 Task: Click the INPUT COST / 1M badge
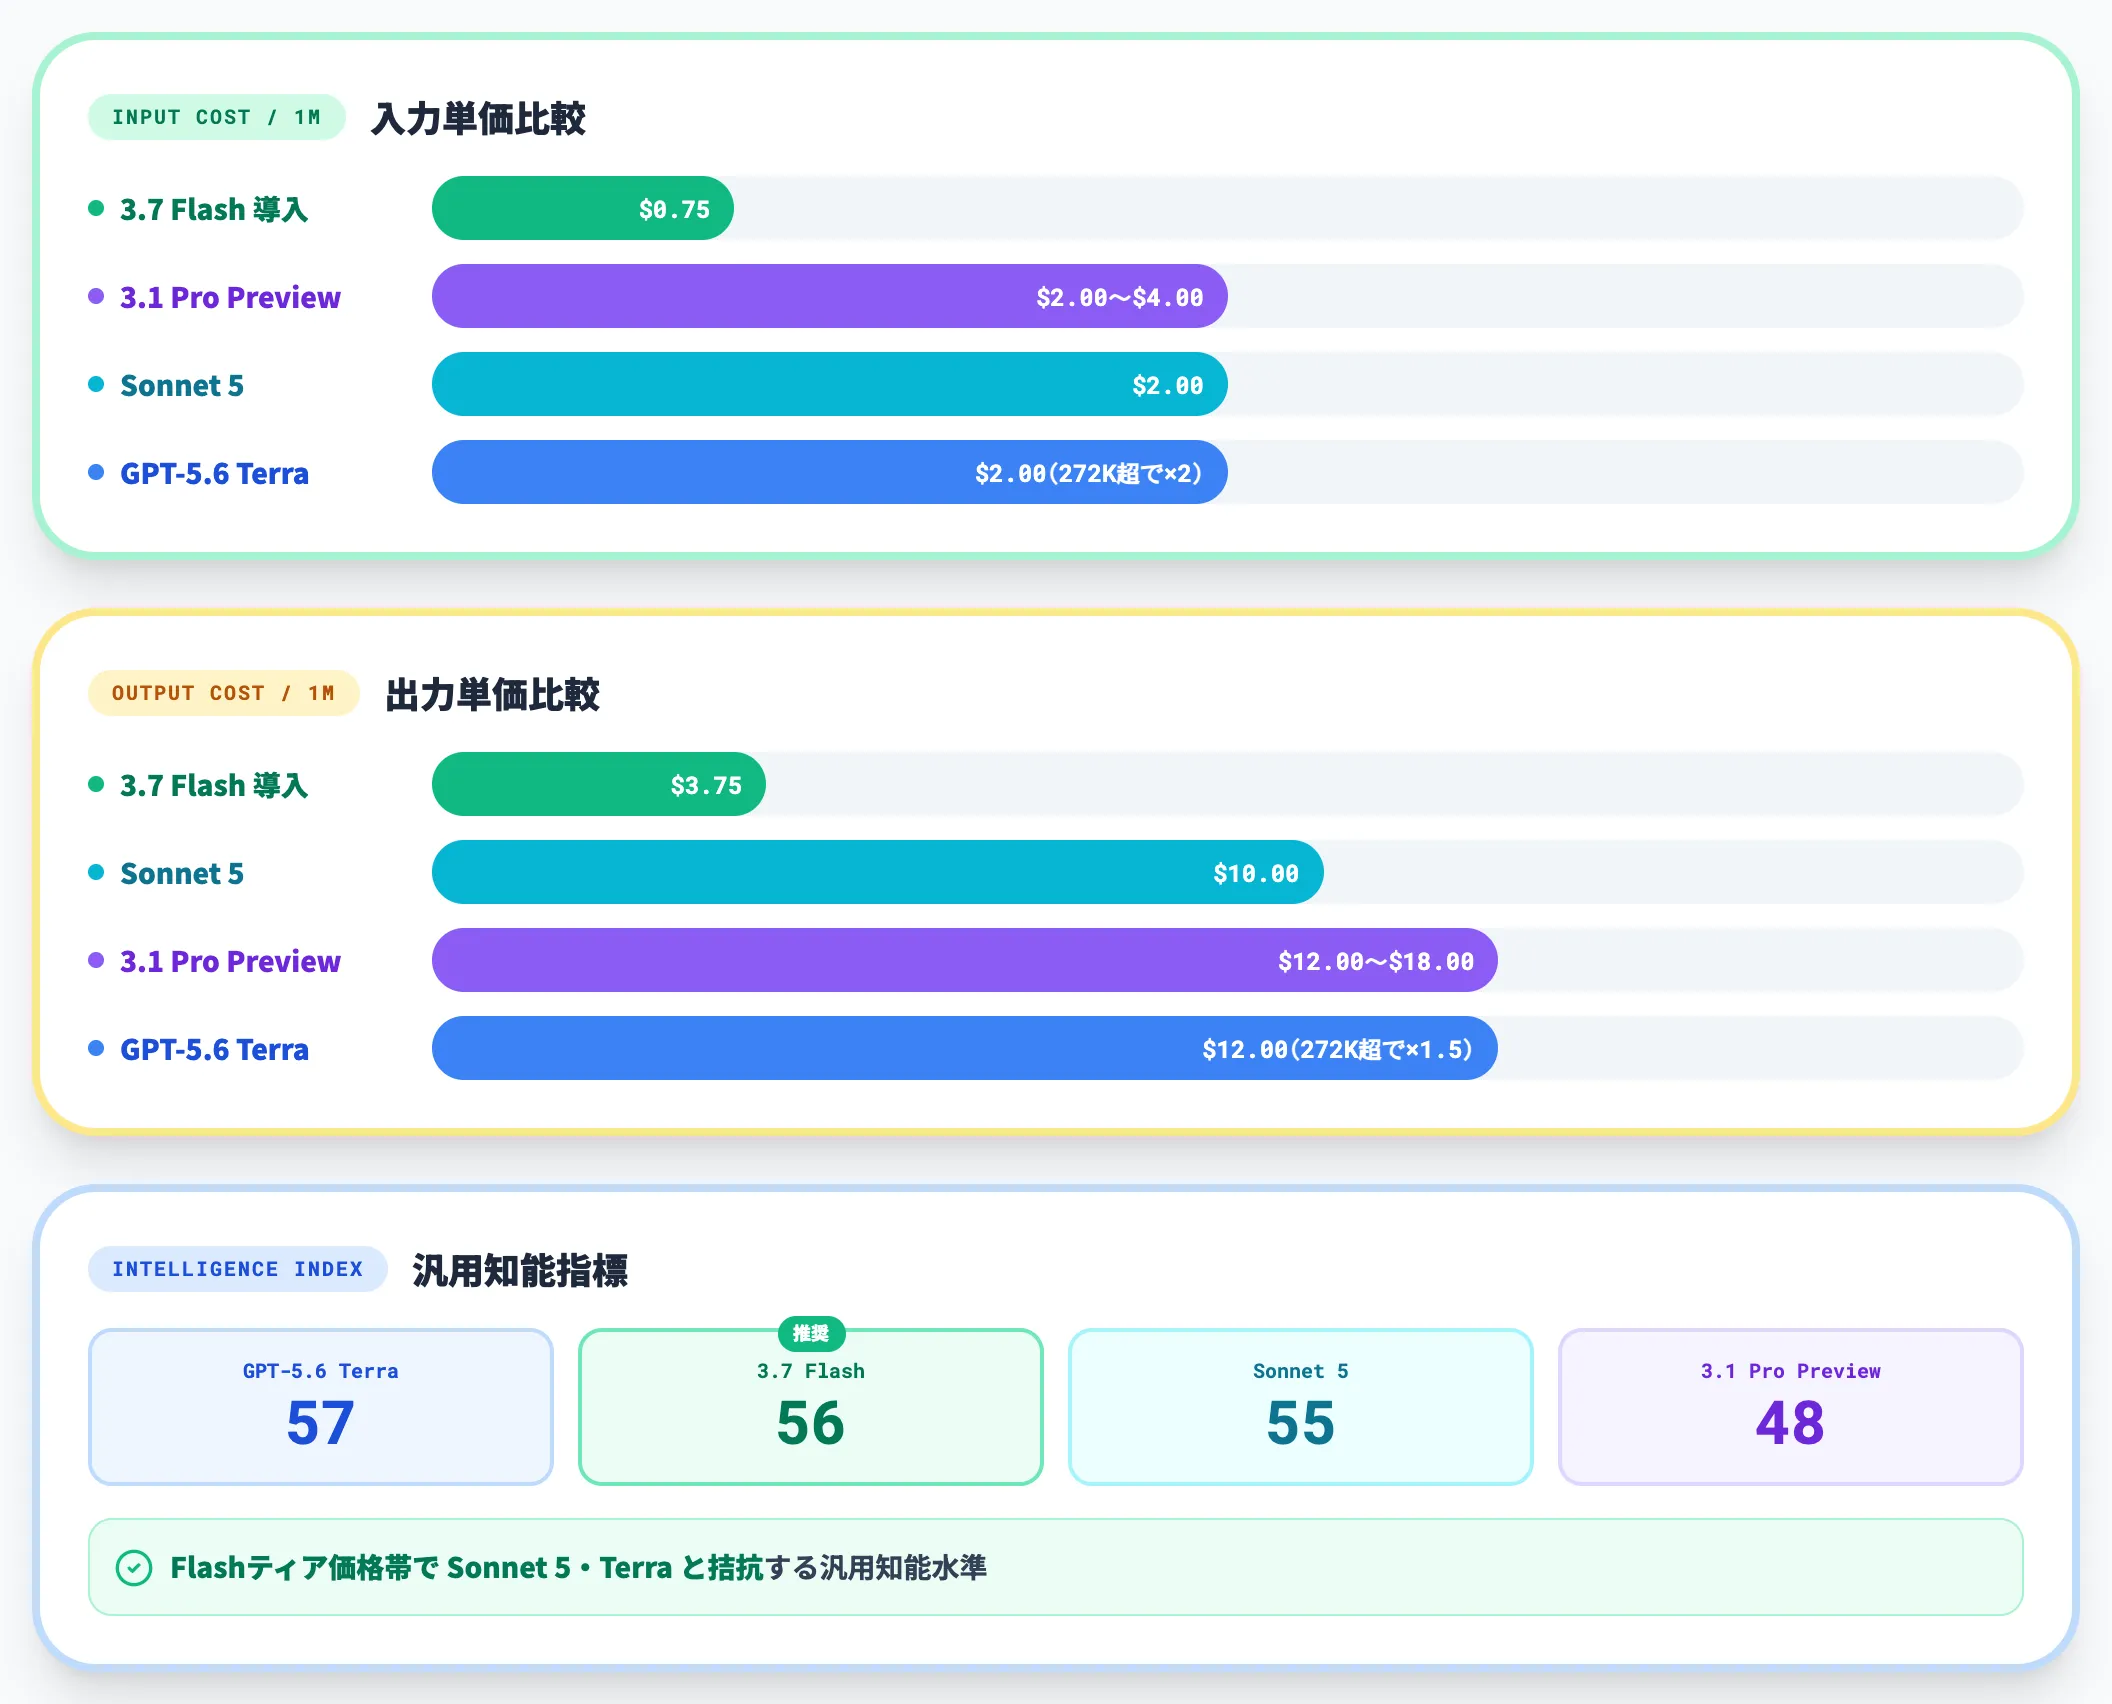pos(217,117)
